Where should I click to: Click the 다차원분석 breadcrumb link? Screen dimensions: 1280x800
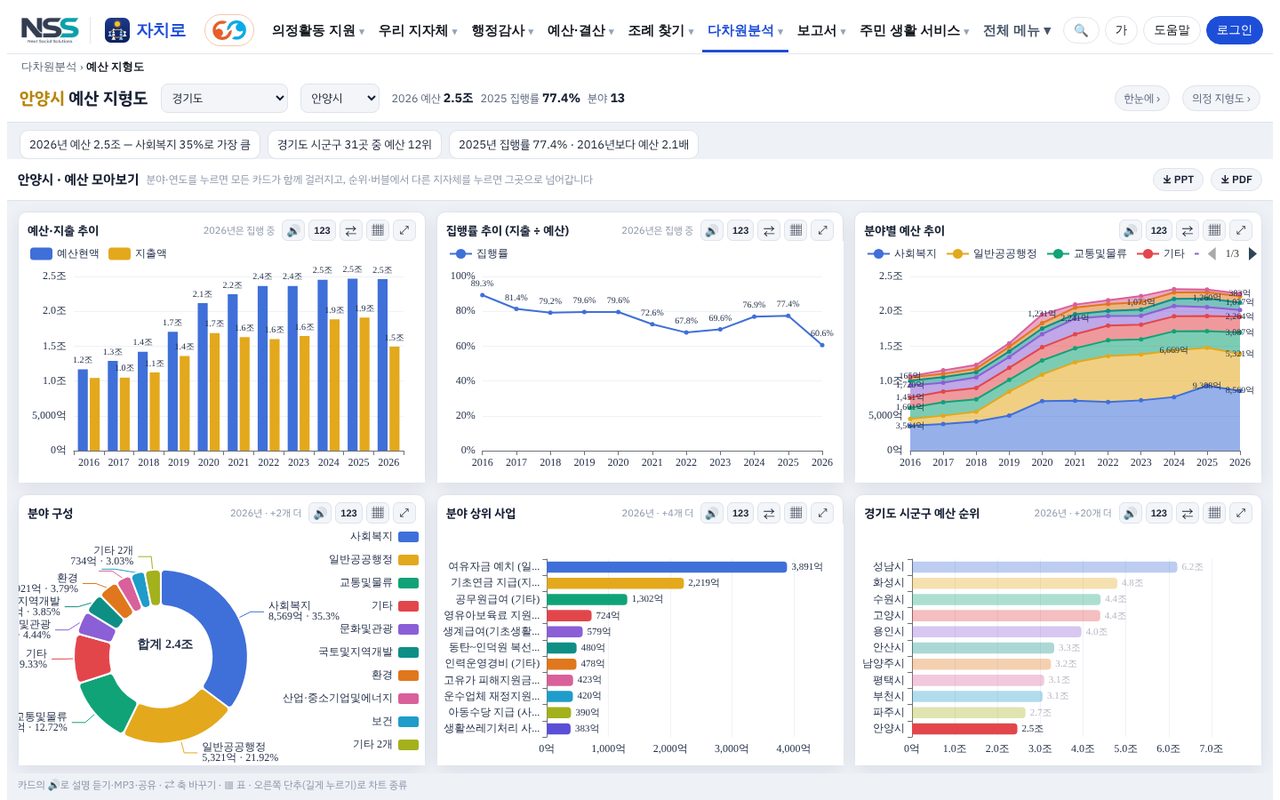48,67
